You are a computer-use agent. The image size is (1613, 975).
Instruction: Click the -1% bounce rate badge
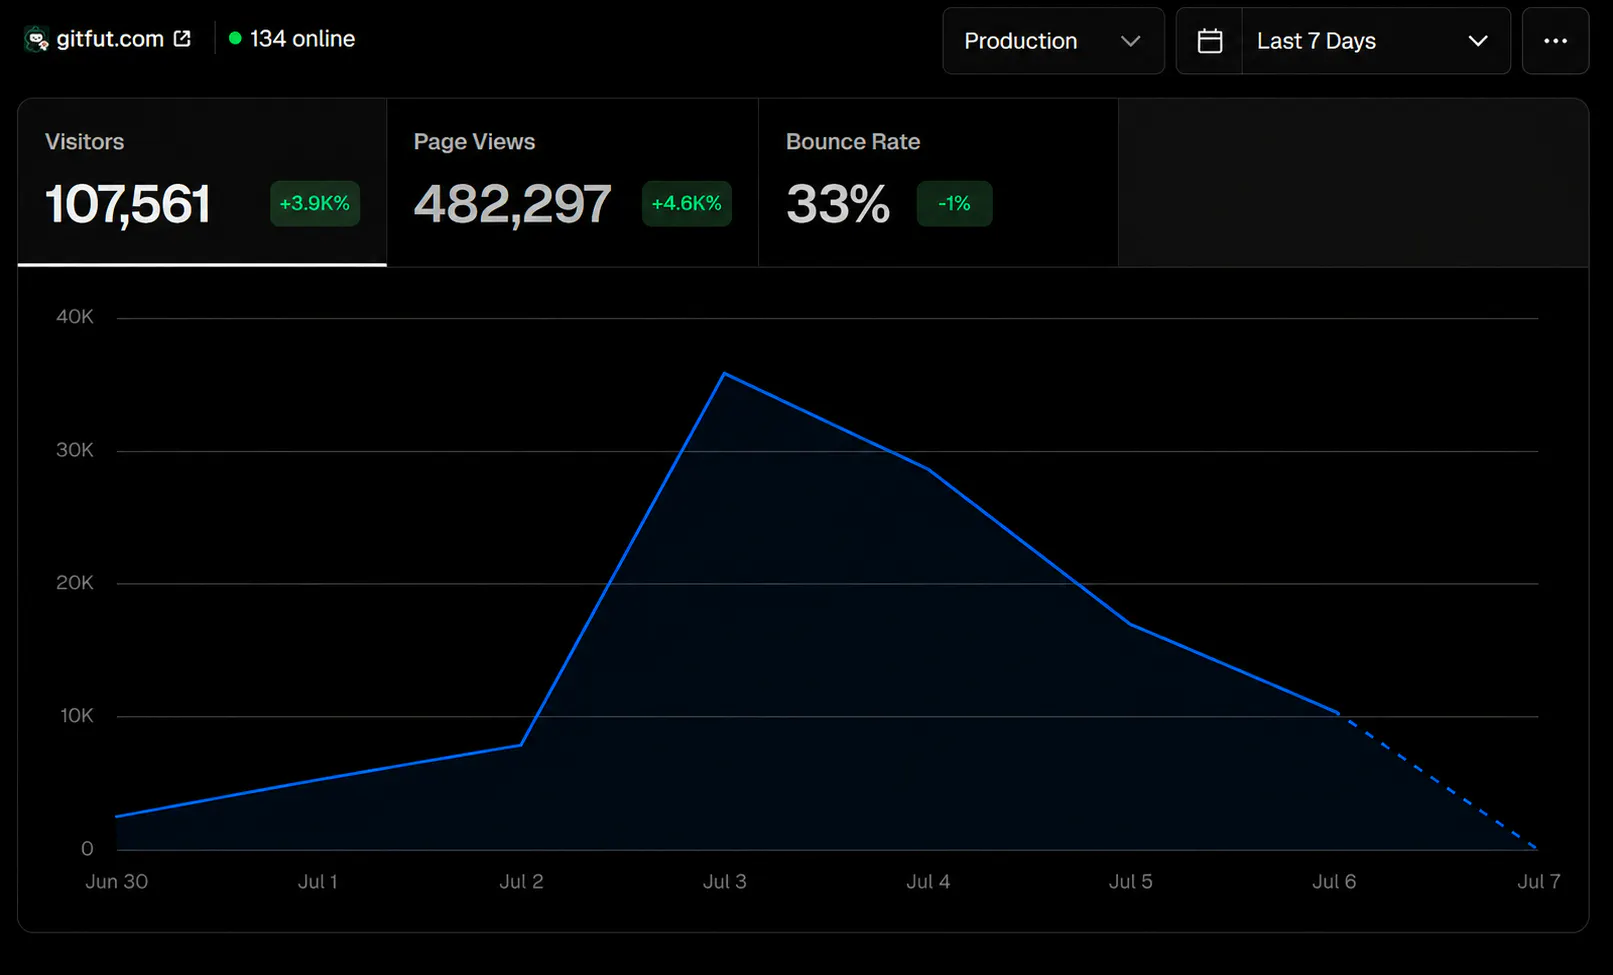point(954,203)
